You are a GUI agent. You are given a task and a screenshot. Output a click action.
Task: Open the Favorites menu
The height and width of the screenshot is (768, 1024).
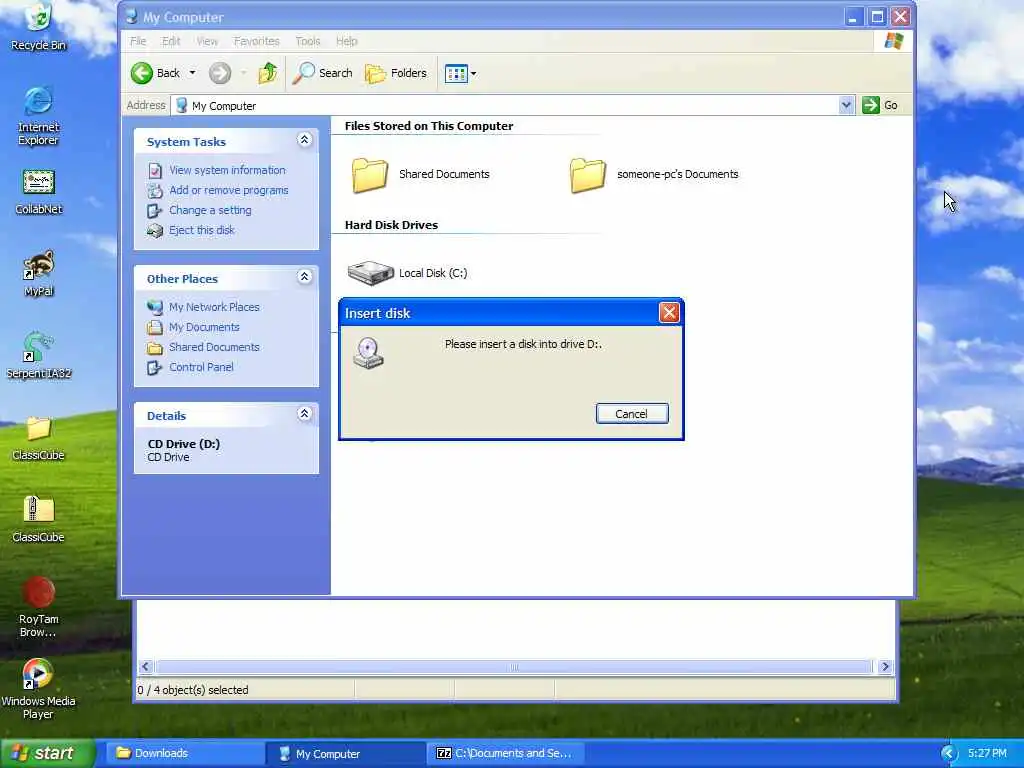[257, 41]
